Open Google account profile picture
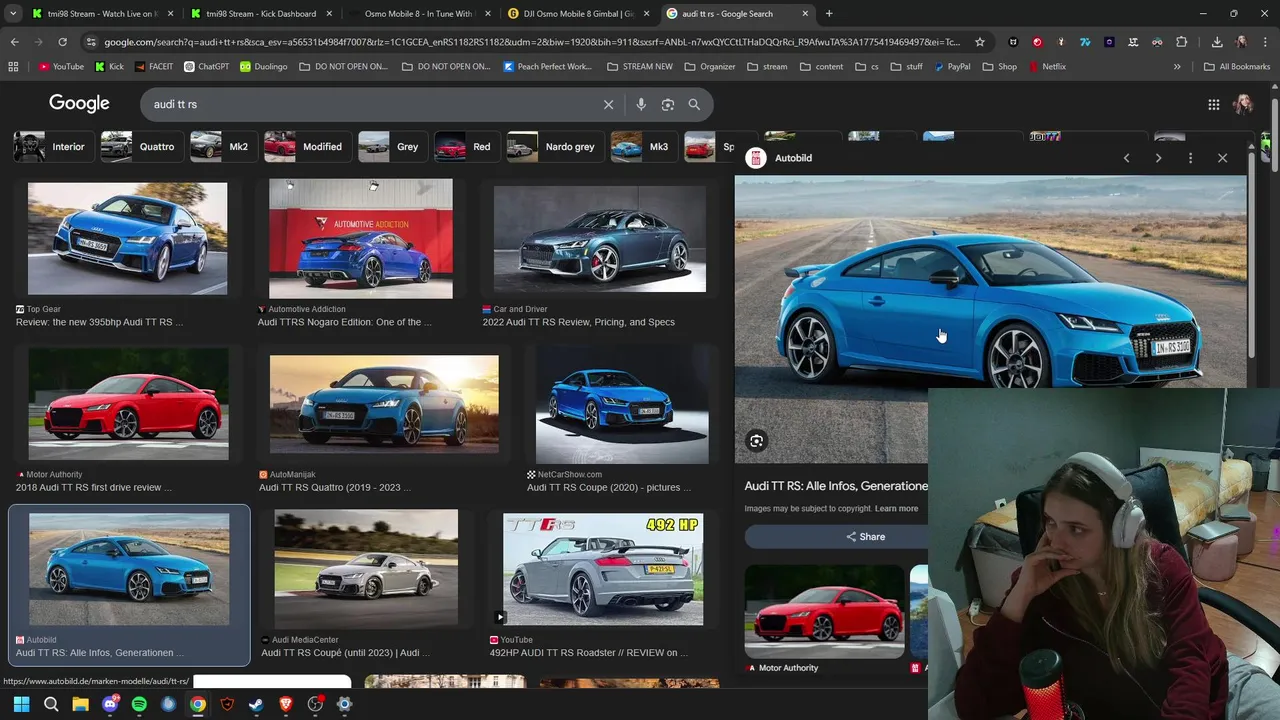This screenshot has height=720, width=1280. tap(1243, 104)
